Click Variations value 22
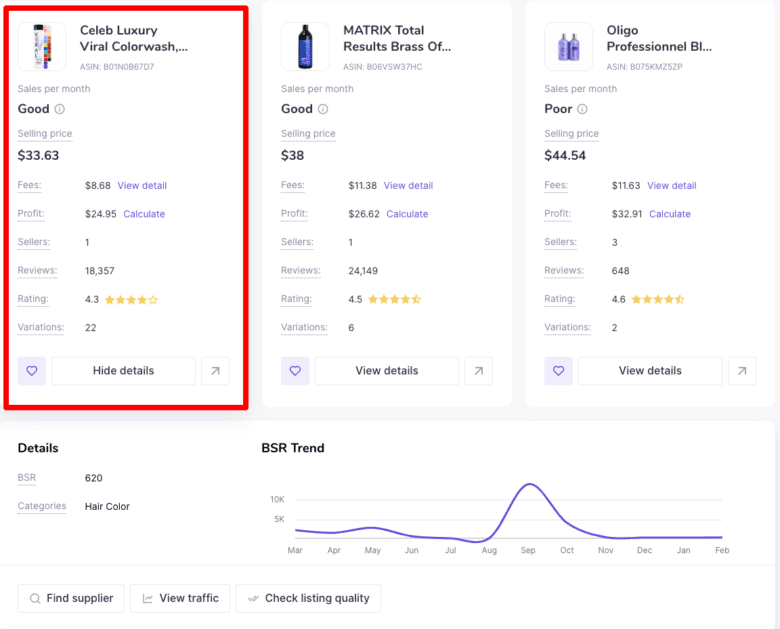Viewport: 780px width, 629px height. 91,328
